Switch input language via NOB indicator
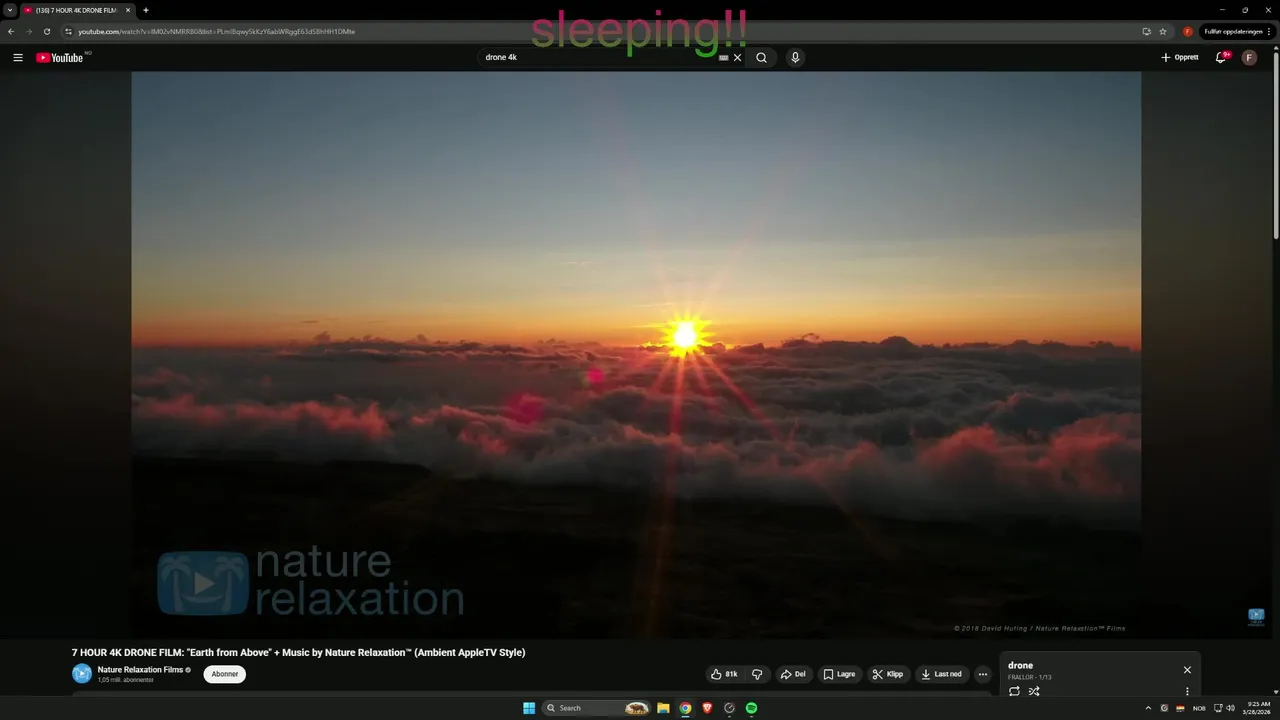 click(x=1199, y=708)
